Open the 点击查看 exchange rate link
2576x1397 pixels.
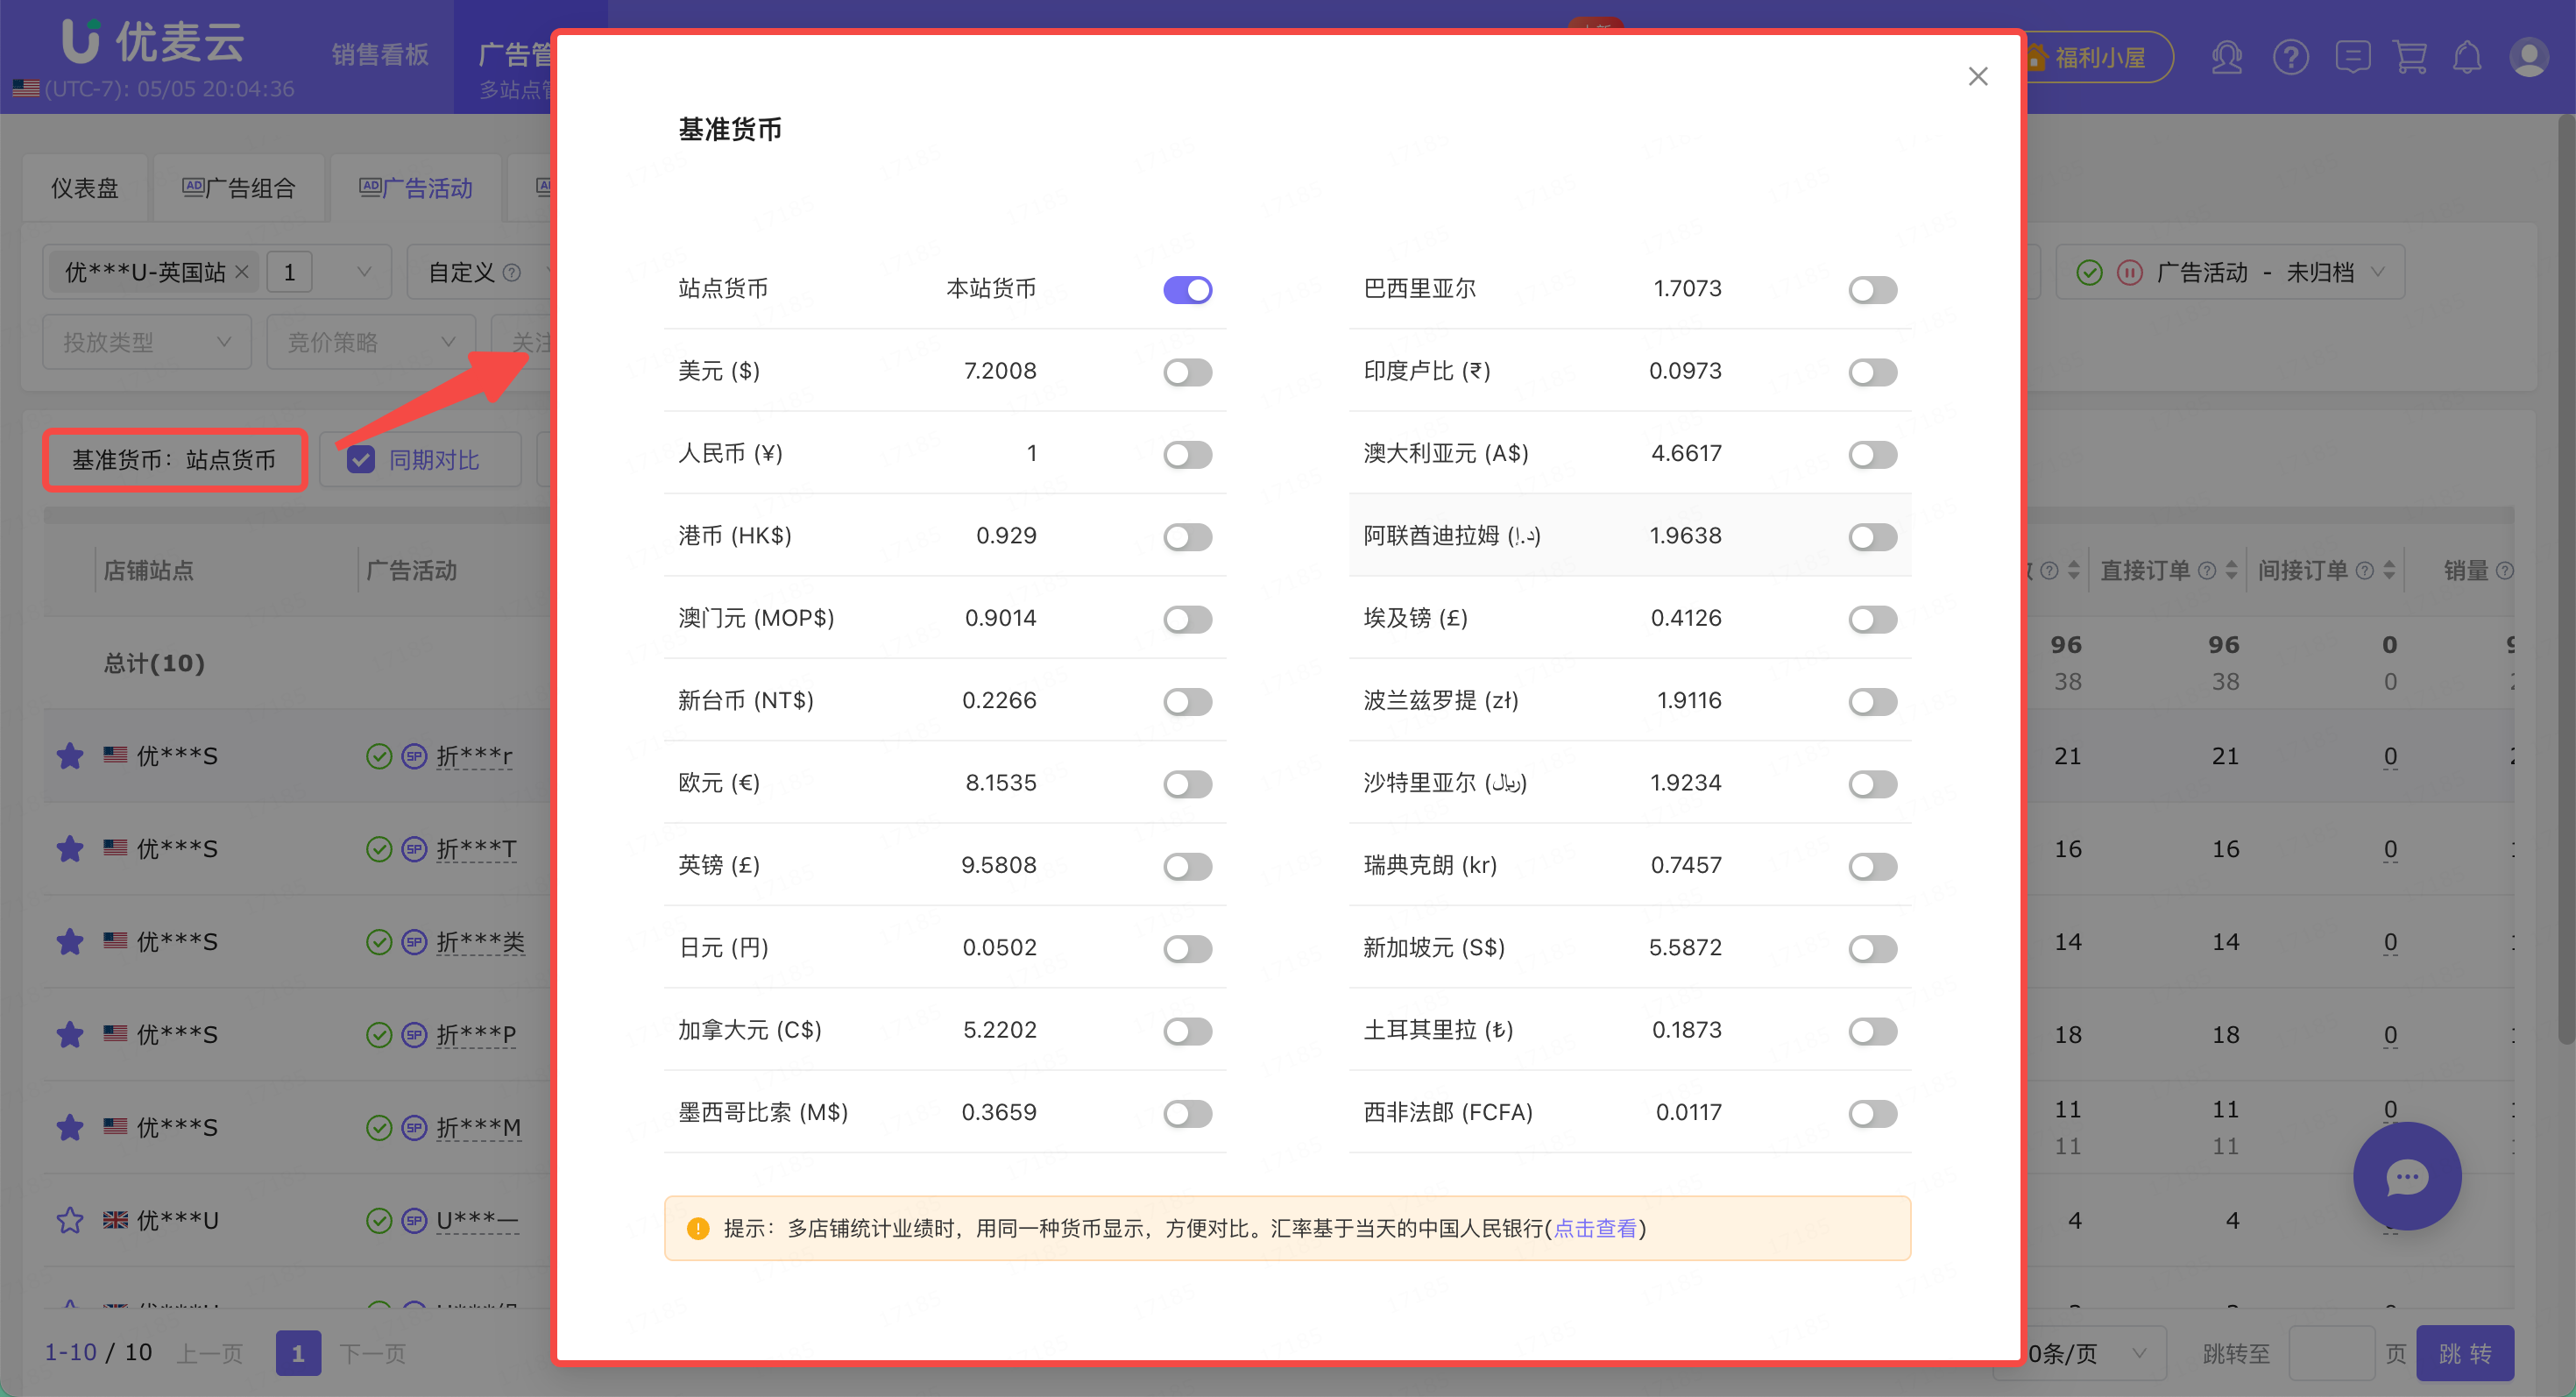pyautogui.click(x=1595, y=1228)
